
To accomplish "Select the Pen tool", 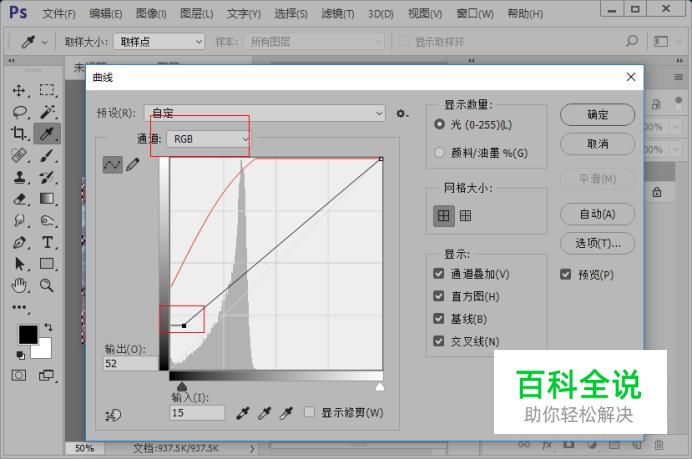I will 19,242.
